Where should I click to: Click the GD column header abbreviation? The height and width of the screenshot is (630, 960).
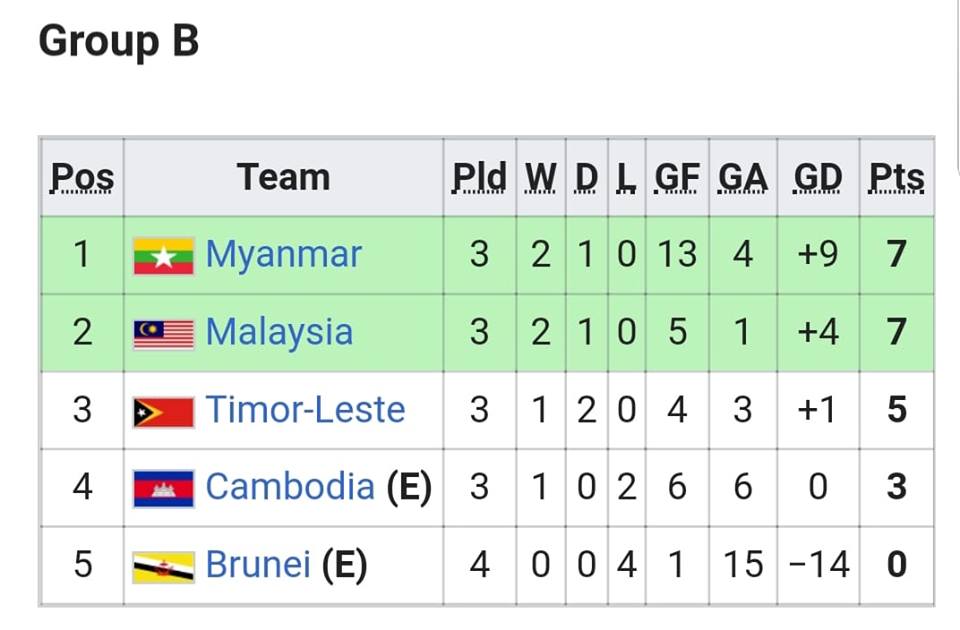coord(818,178)
